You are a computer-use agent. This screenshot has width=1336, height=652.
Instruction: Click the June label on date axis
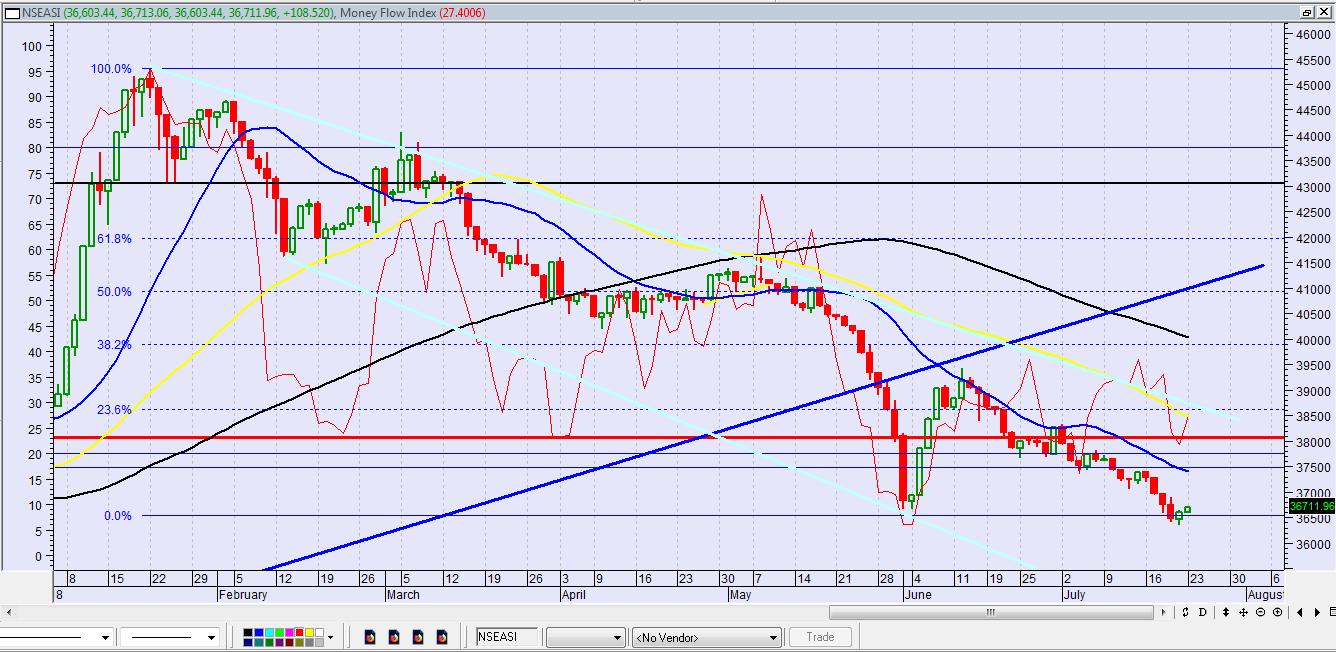(x=917, y=595)
